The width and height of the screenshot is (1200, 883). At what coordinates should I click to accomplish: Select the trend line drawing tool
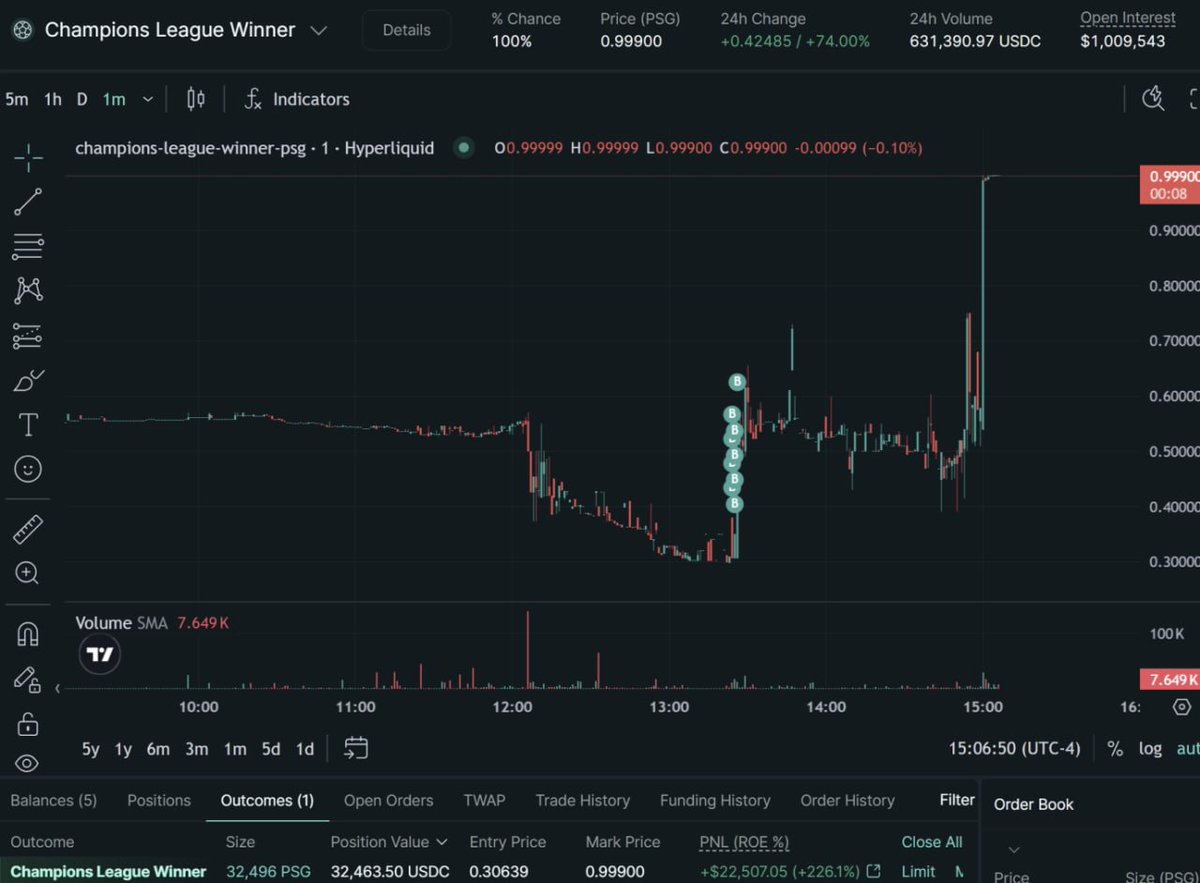click(x=28, y=202)
